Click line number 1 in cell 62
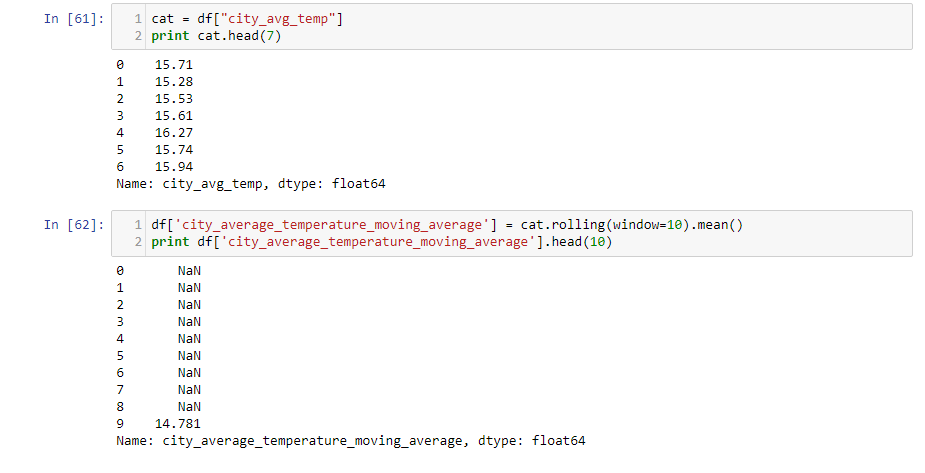Image resolution: width=925 pixels, height=473 pixels. [x=138, y=225]
